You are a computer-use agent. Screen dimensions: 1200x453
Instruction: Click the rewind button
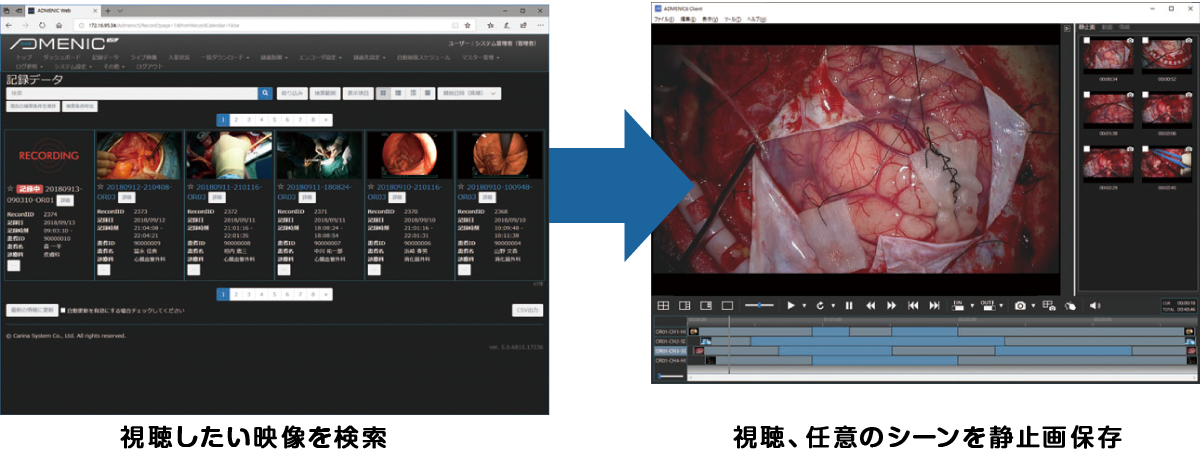870,305
